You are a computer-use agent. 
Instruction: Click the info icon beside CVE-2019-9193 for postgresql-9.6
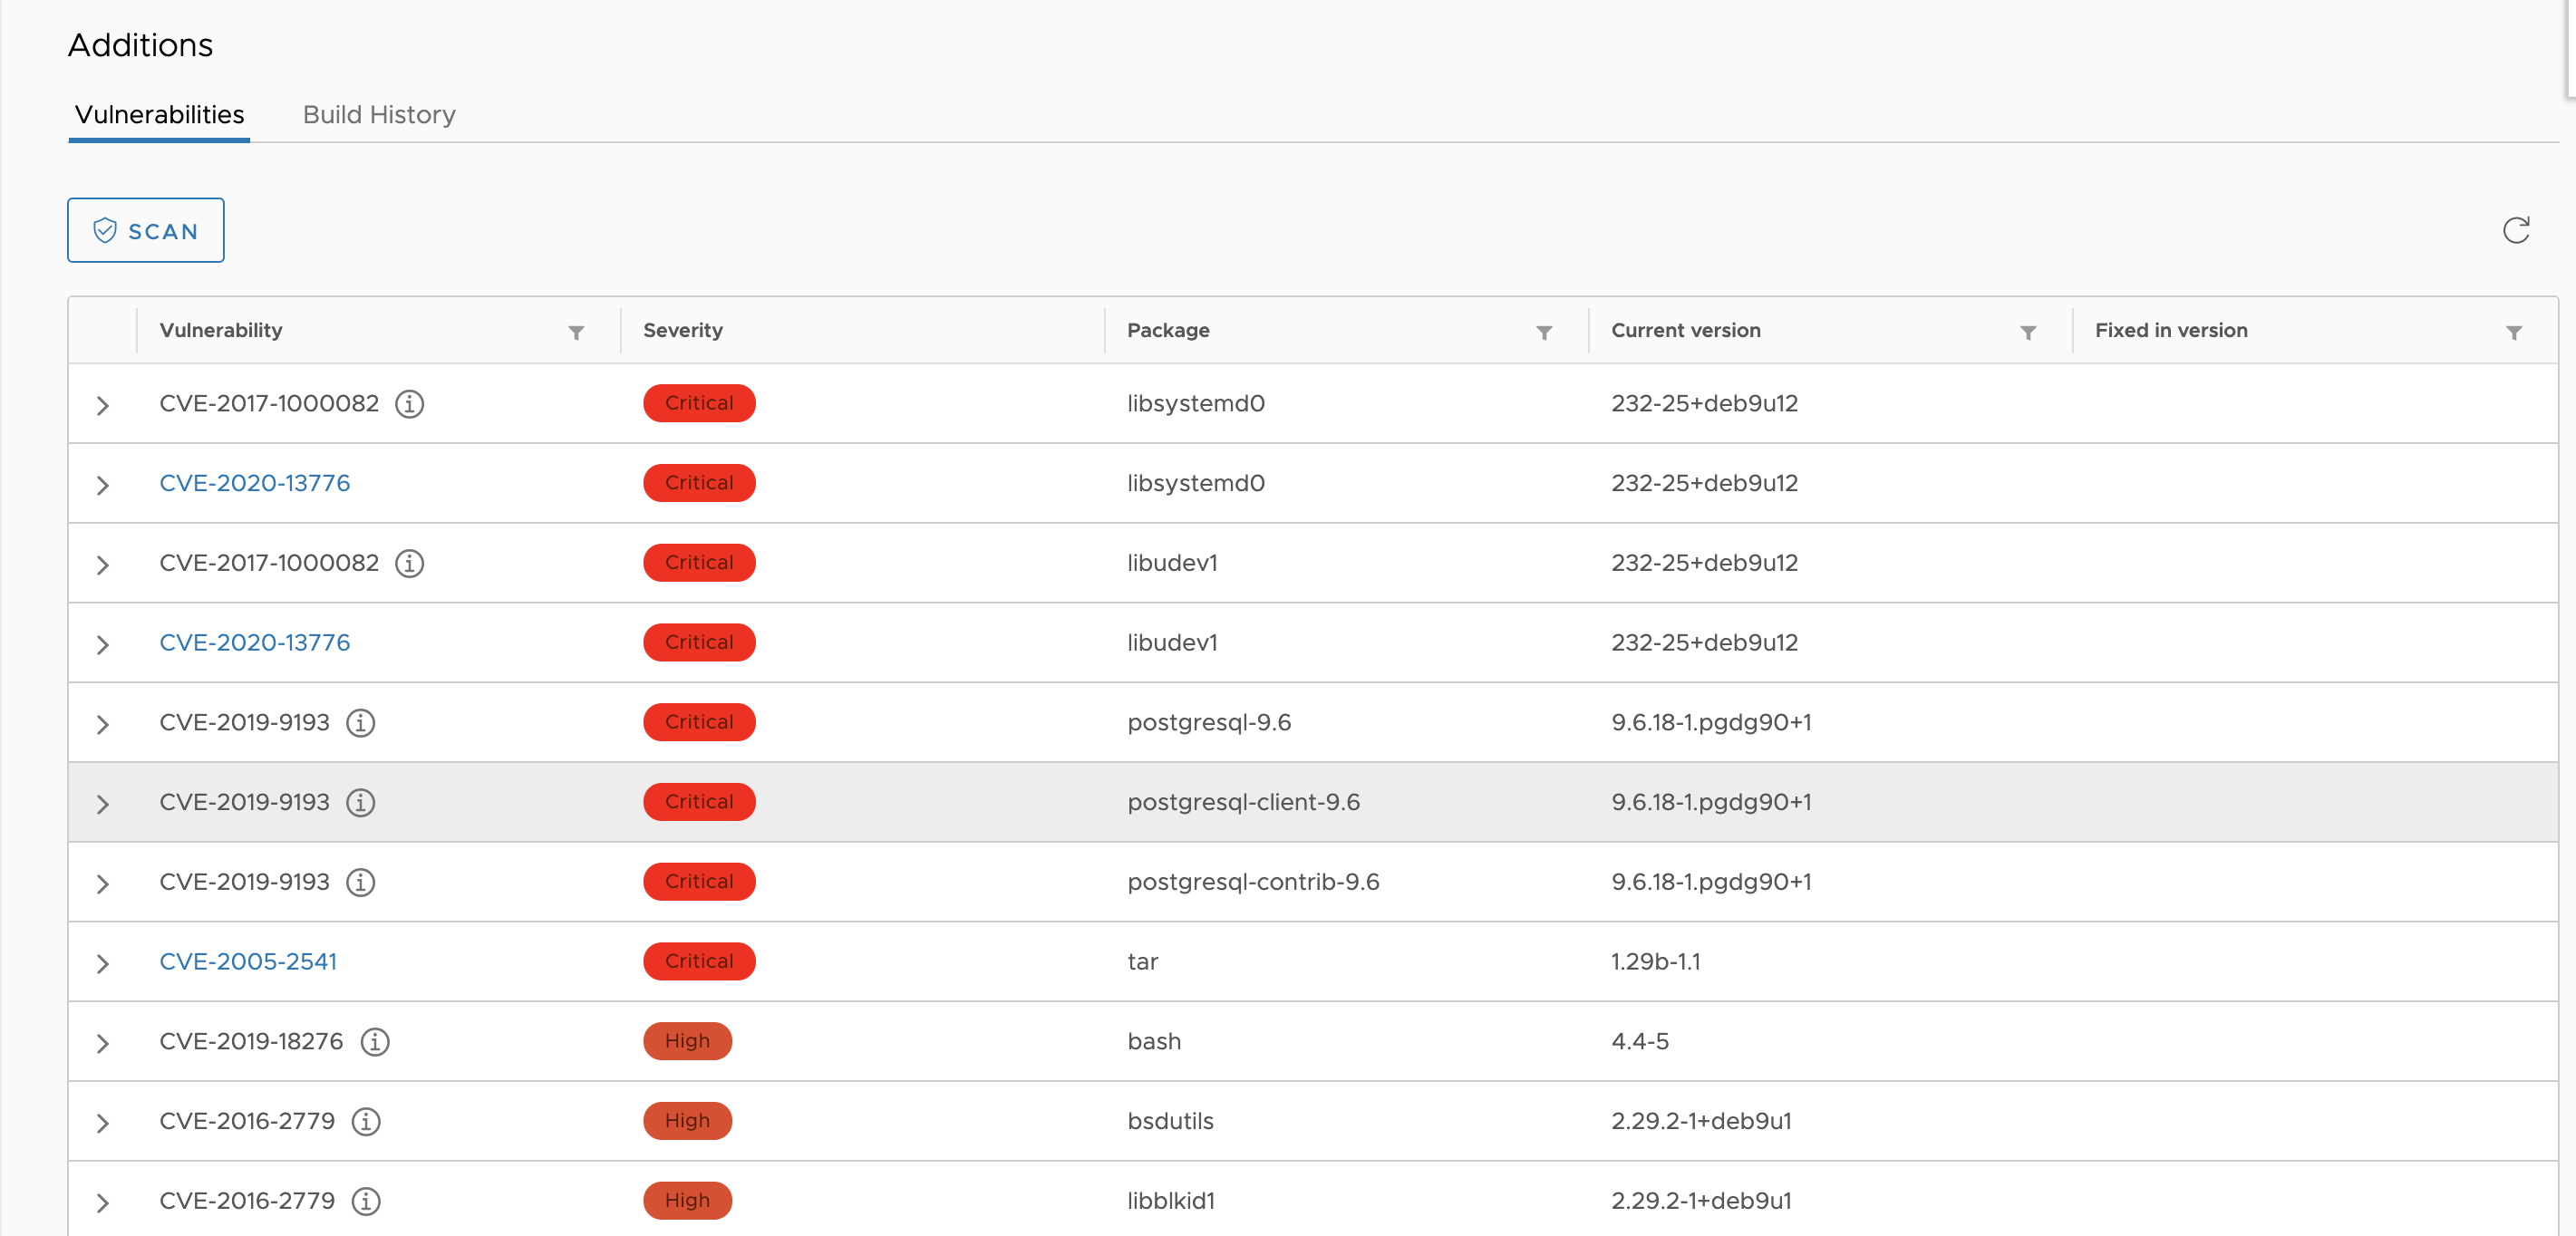(361, 724)
